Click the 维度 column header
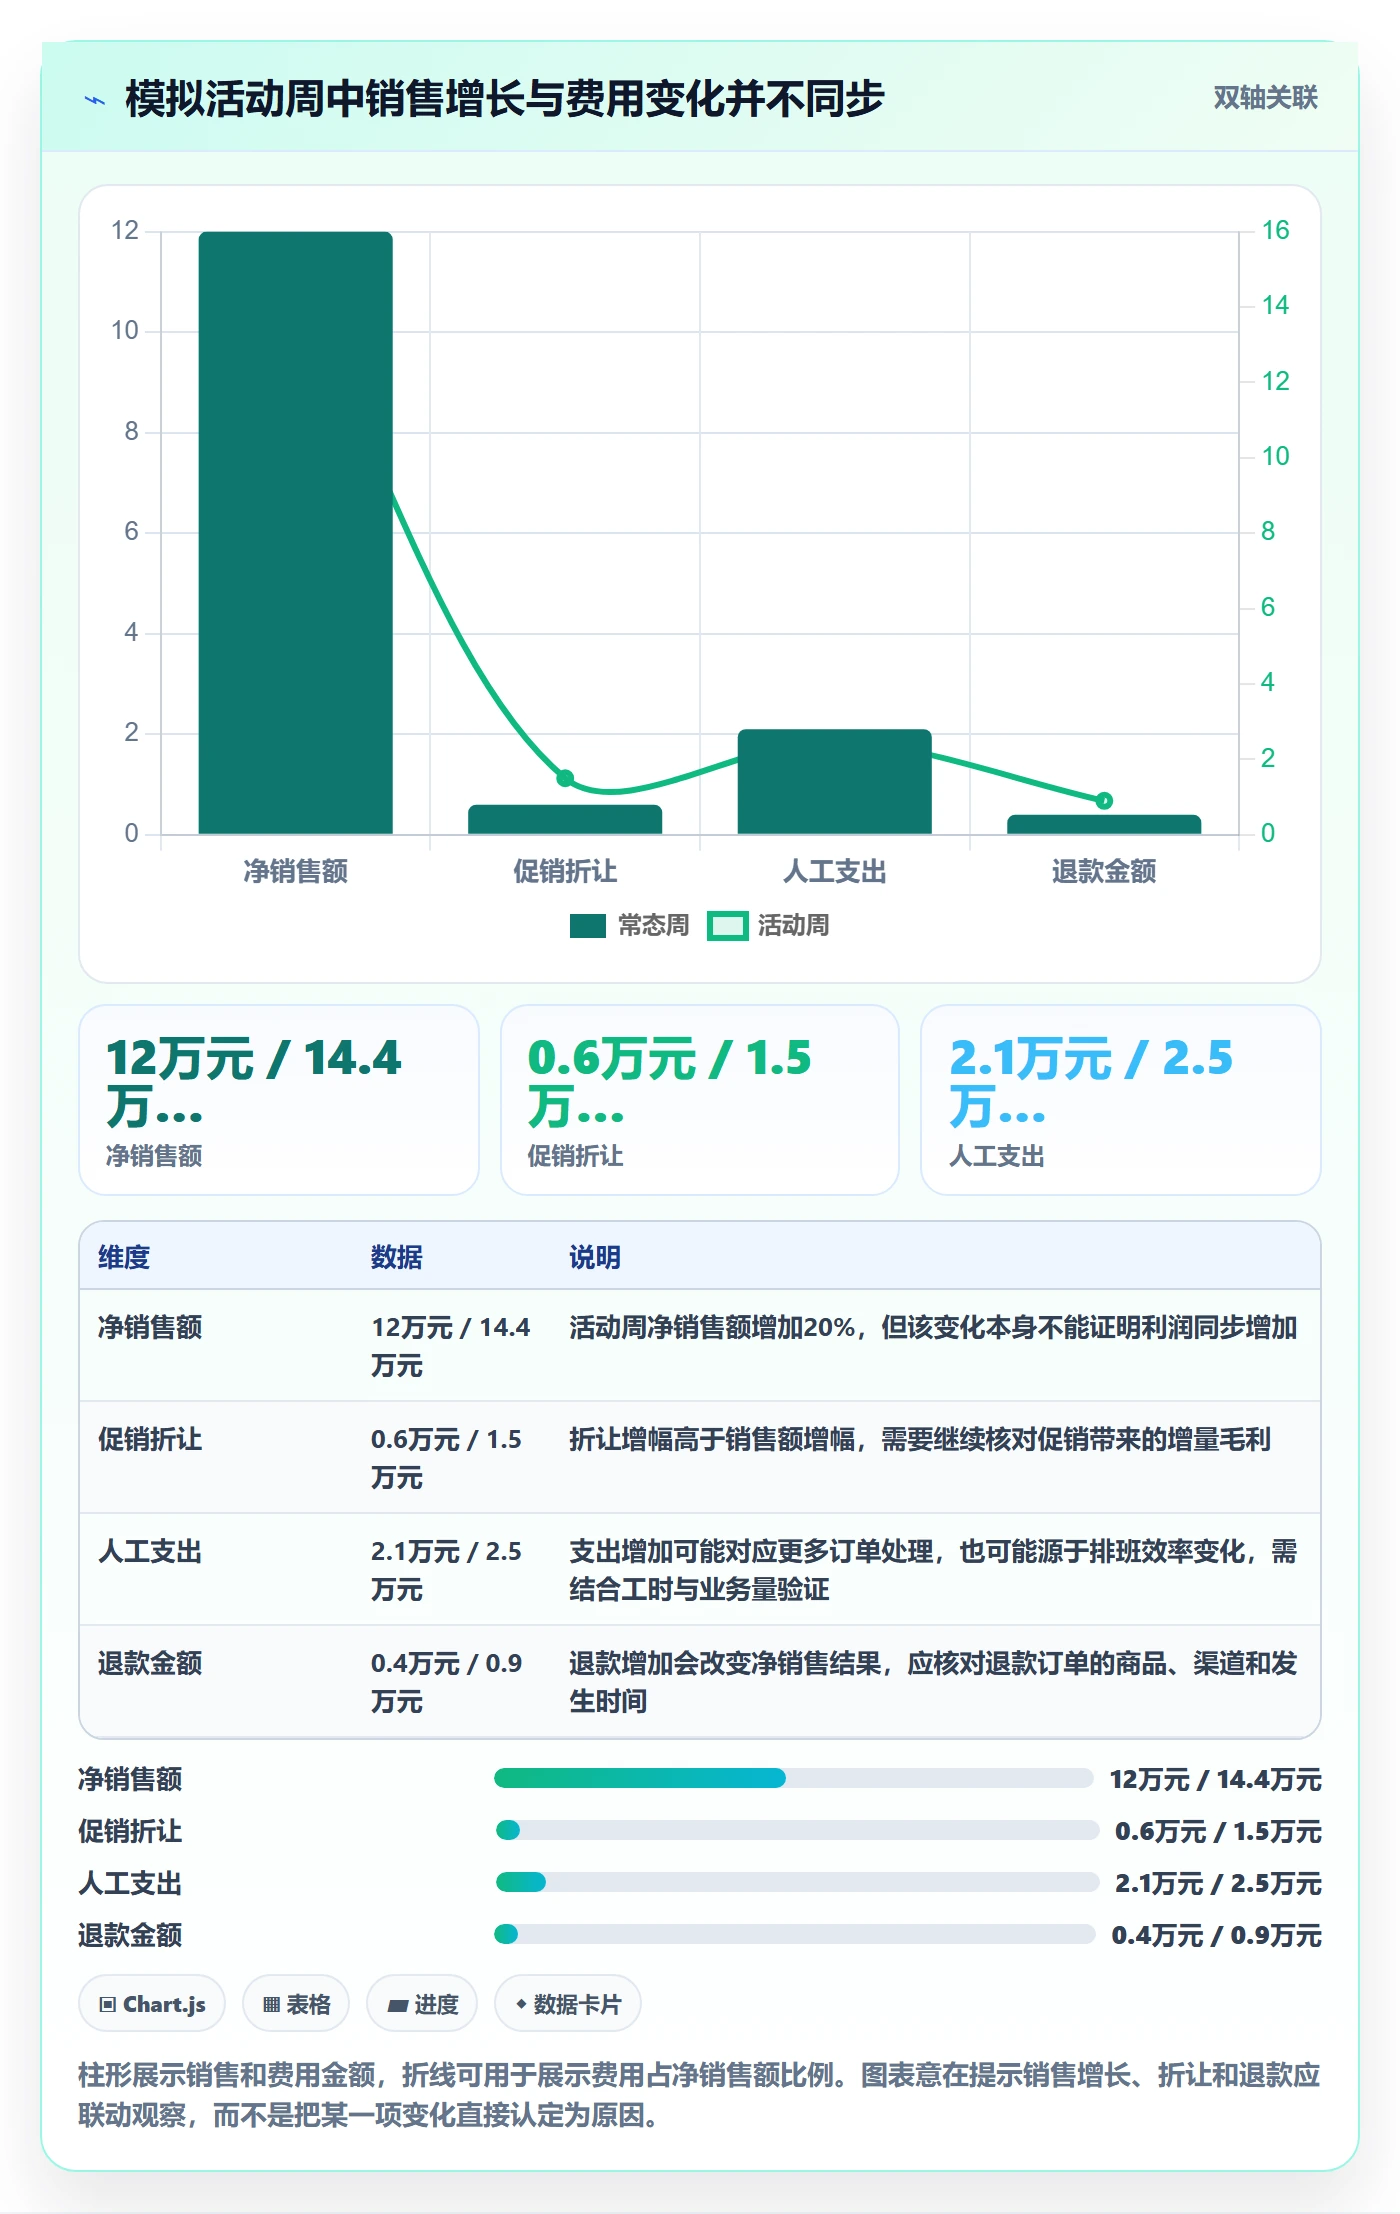 [124, 1257]
